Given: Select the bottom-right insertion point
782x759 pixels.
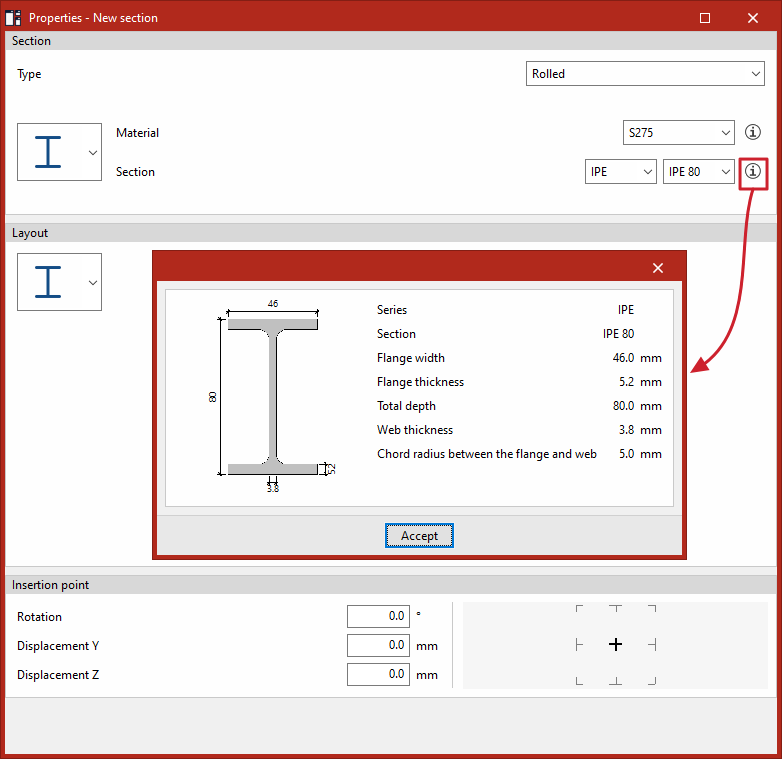Looking at the screenshot, I should pyautogui.click(x=652, y=681).
